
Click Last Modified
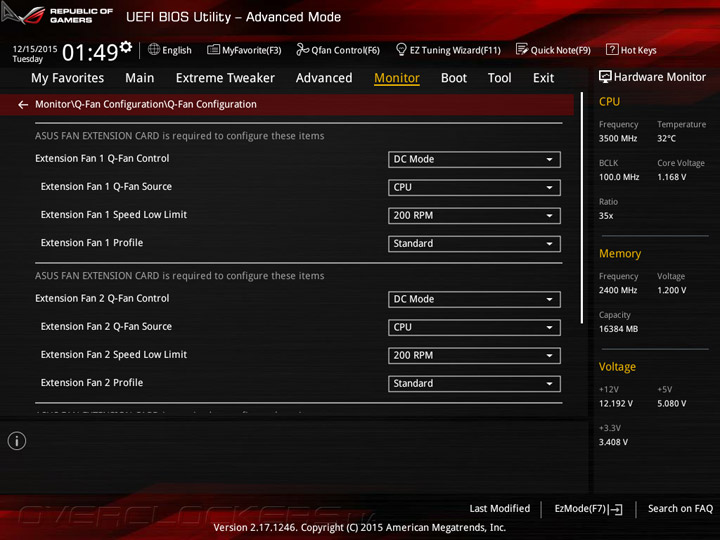point(500,508)
